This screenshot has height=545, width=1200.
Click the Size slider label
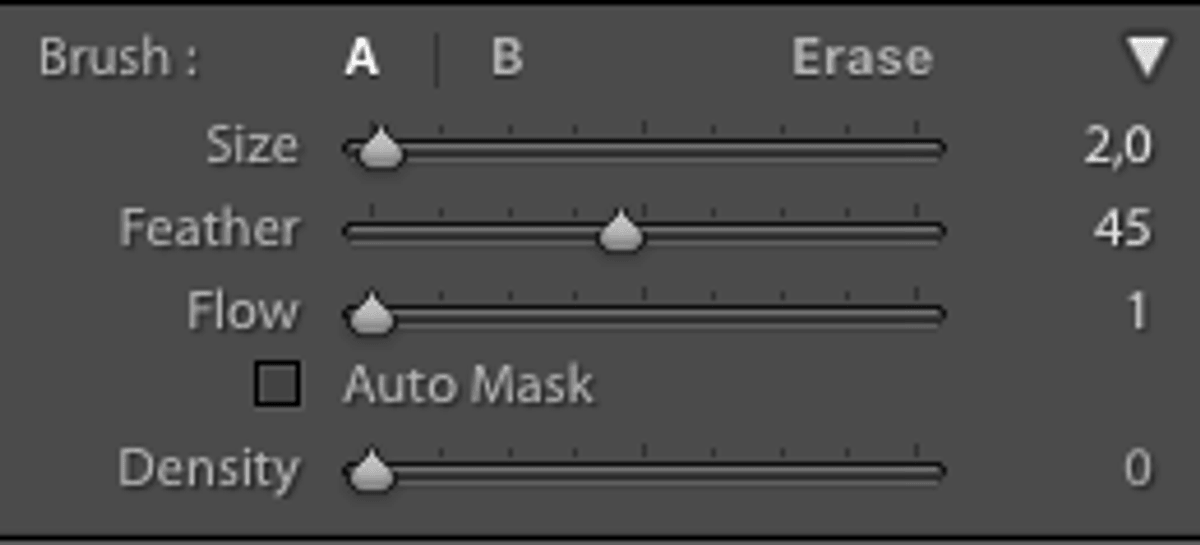(x=252, y=147)
